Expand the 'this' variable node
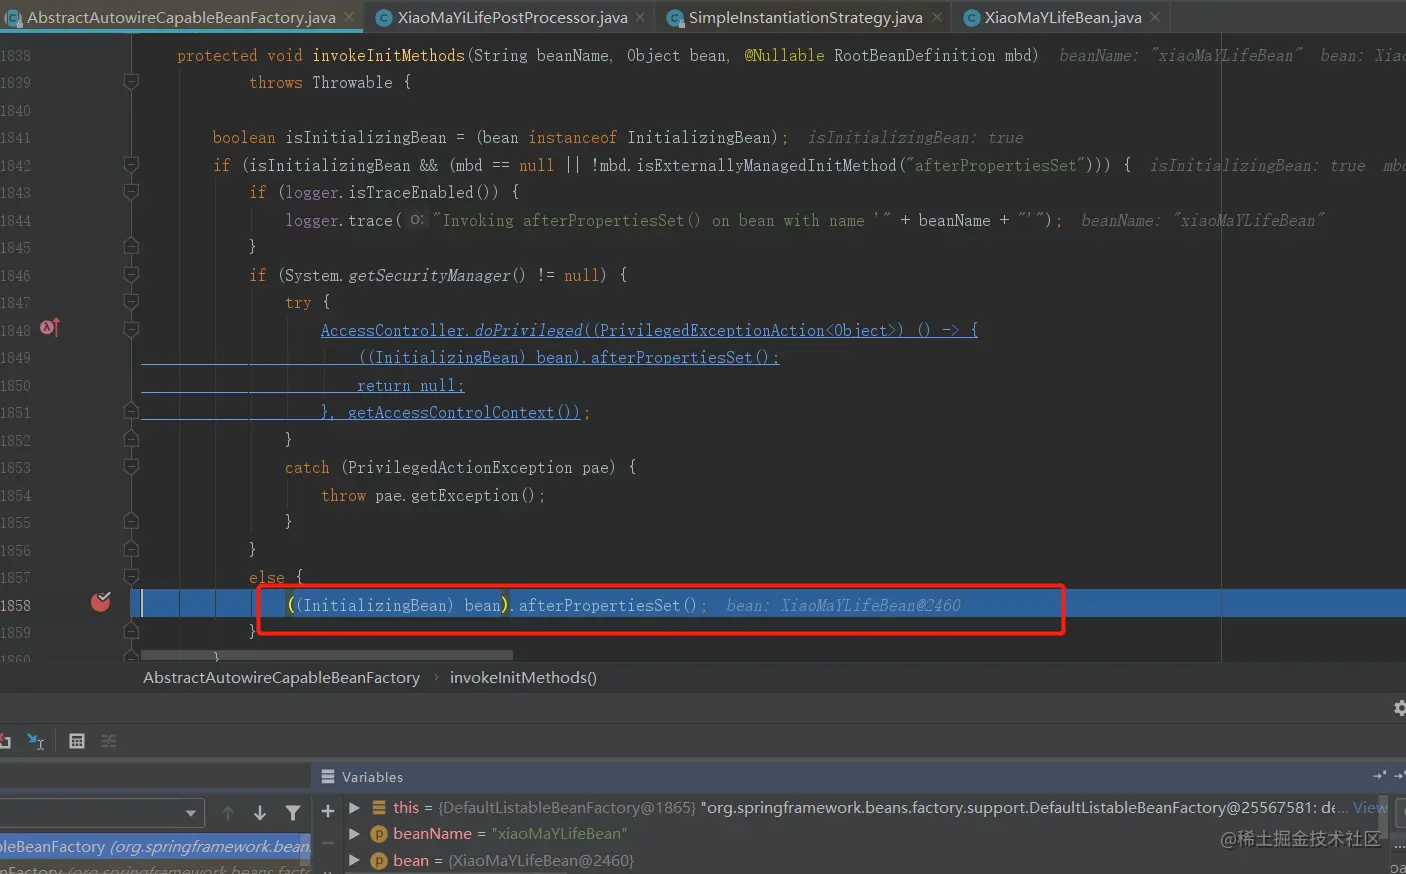The image size is (1406, 874). 354,807
